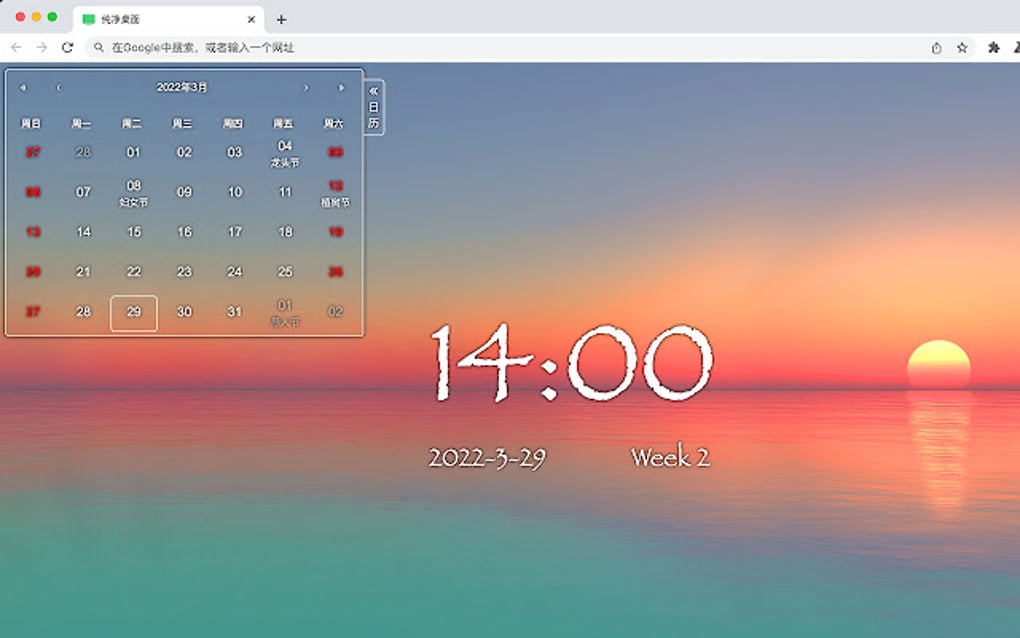Reload the current page
1020x638 pixels.
[x=66, y=47]
